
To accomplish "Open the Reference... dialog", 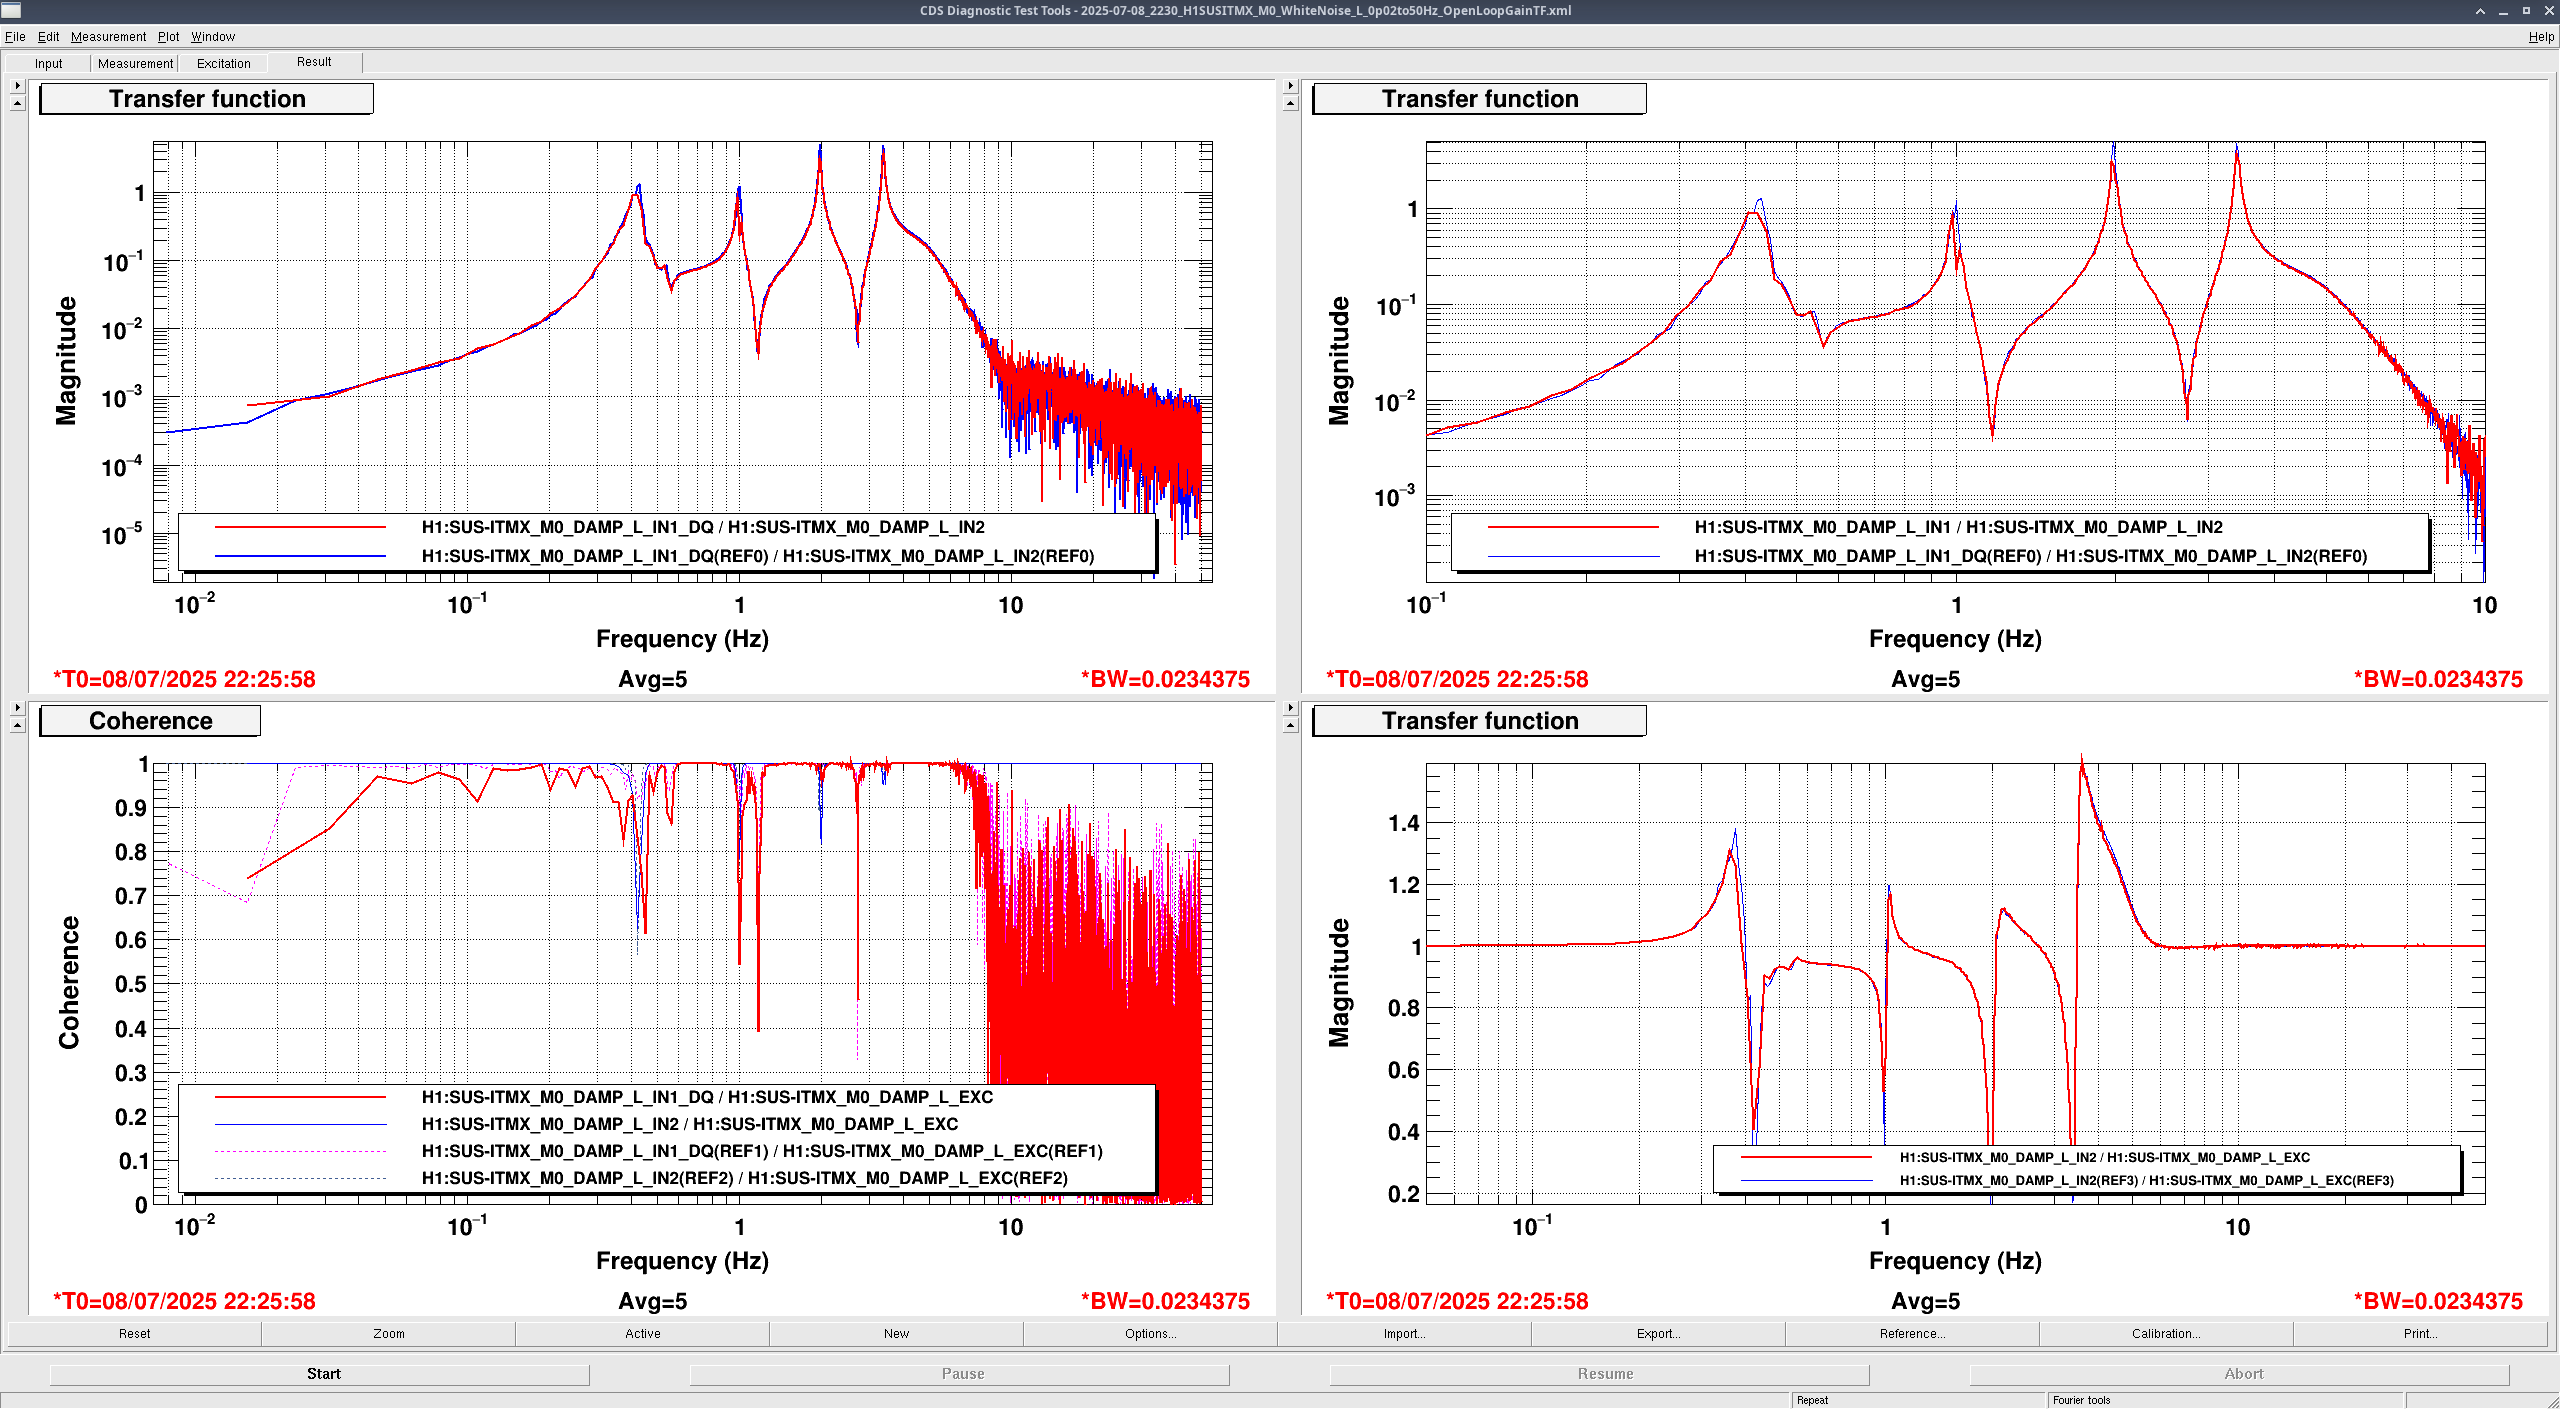I will click(1913, 1334).
